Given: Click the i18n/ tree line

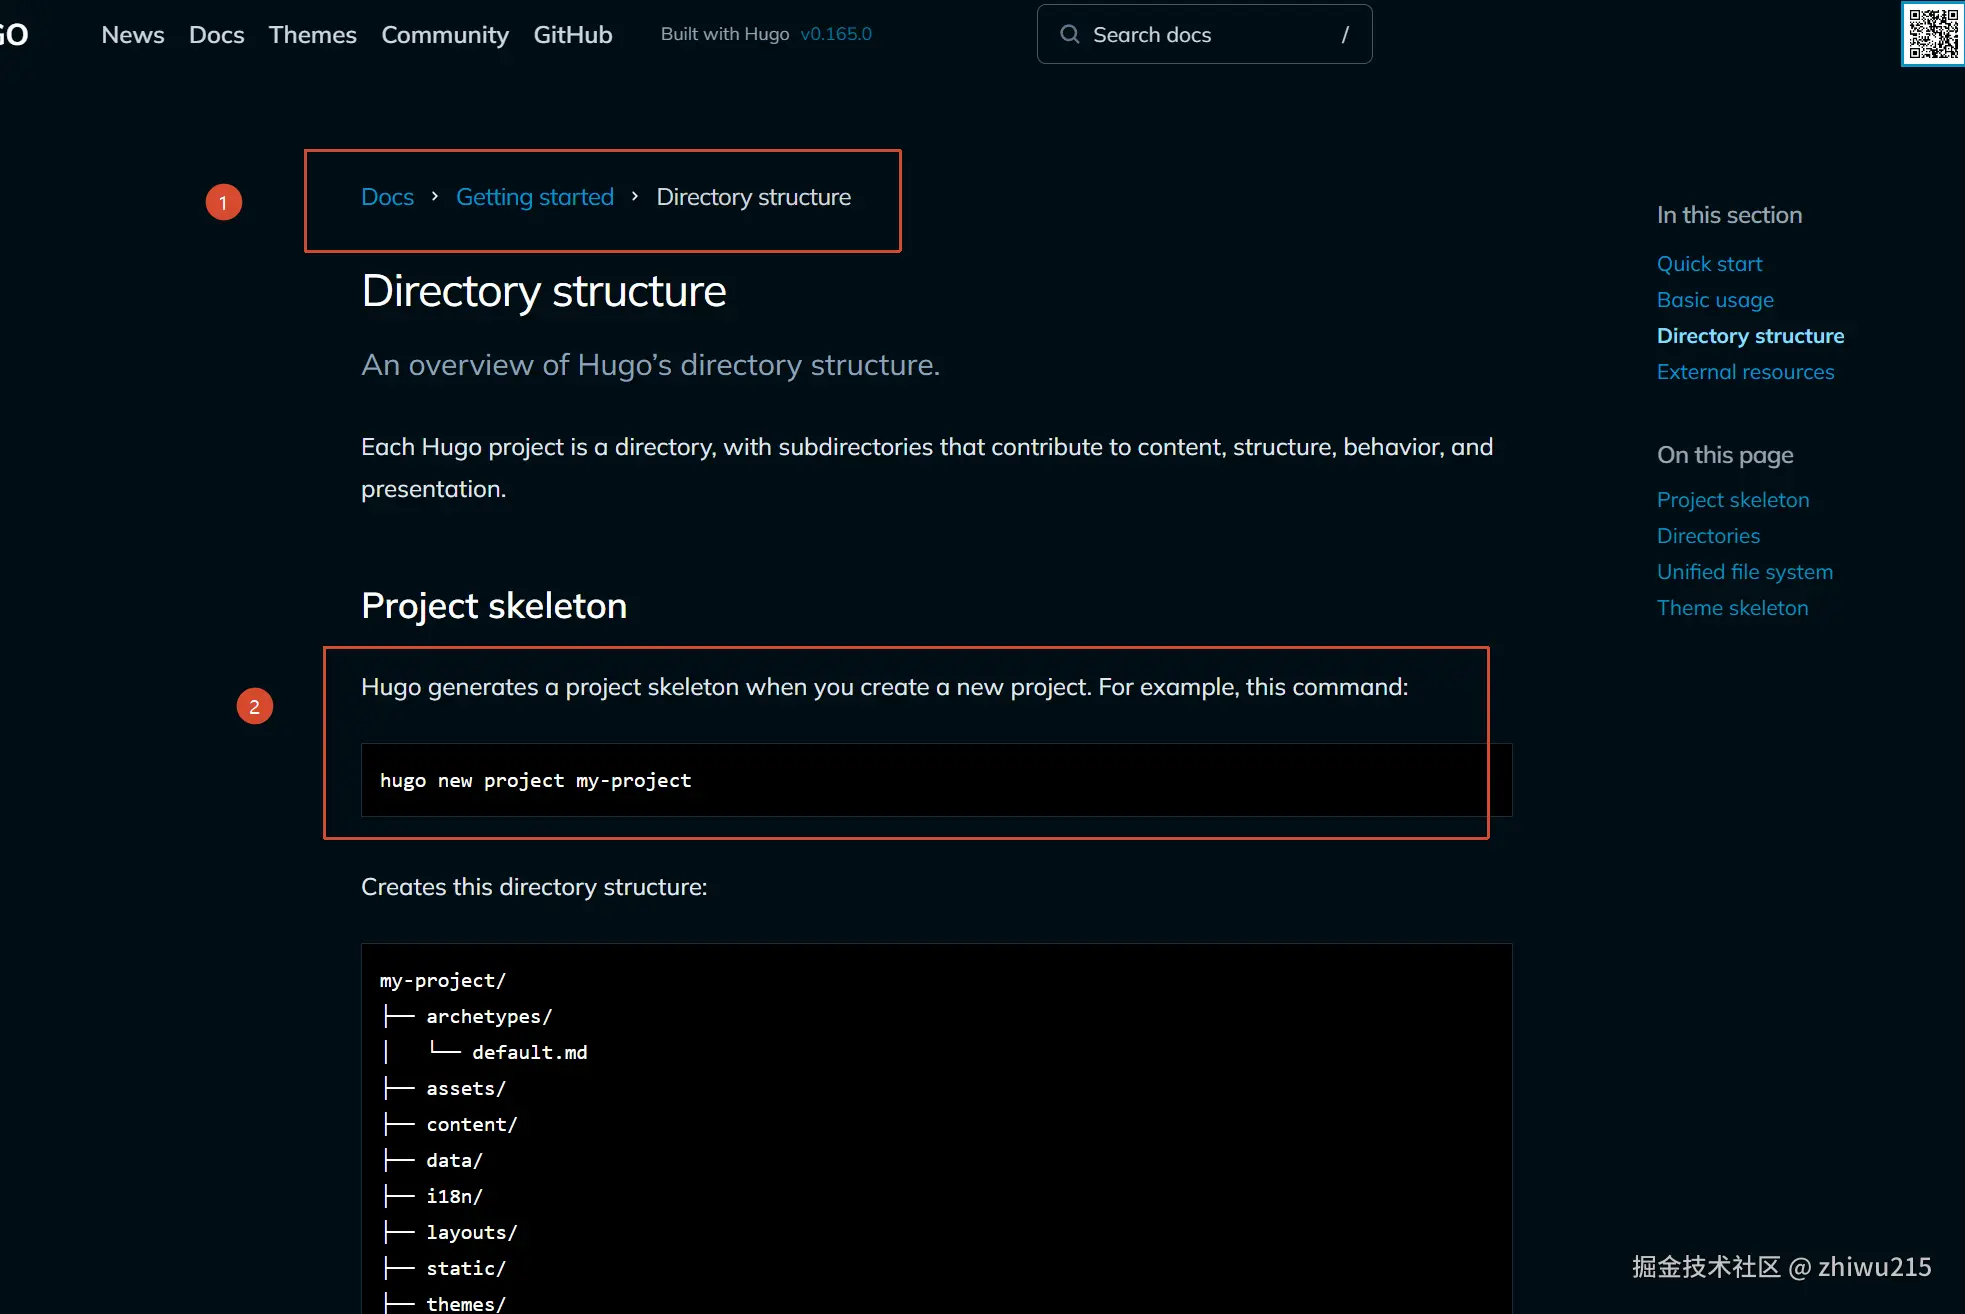Looking at the screenshot, I should click(455, 1197).
